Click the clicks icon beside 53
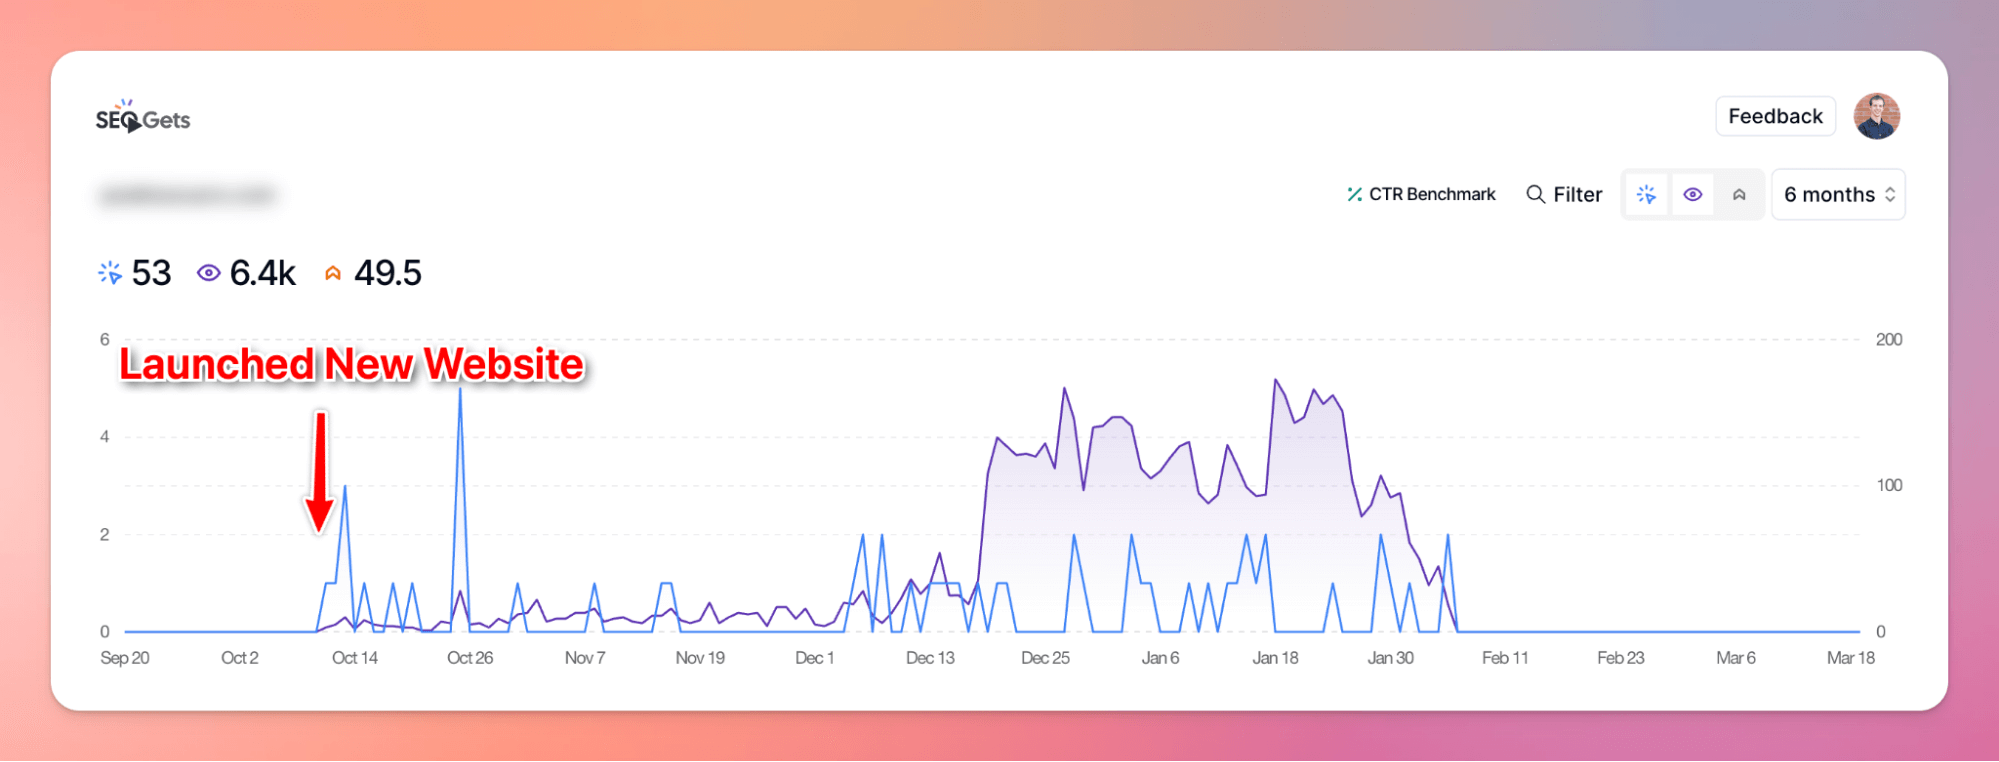Viewport: 1999px width, 762px height. (110, 273)
